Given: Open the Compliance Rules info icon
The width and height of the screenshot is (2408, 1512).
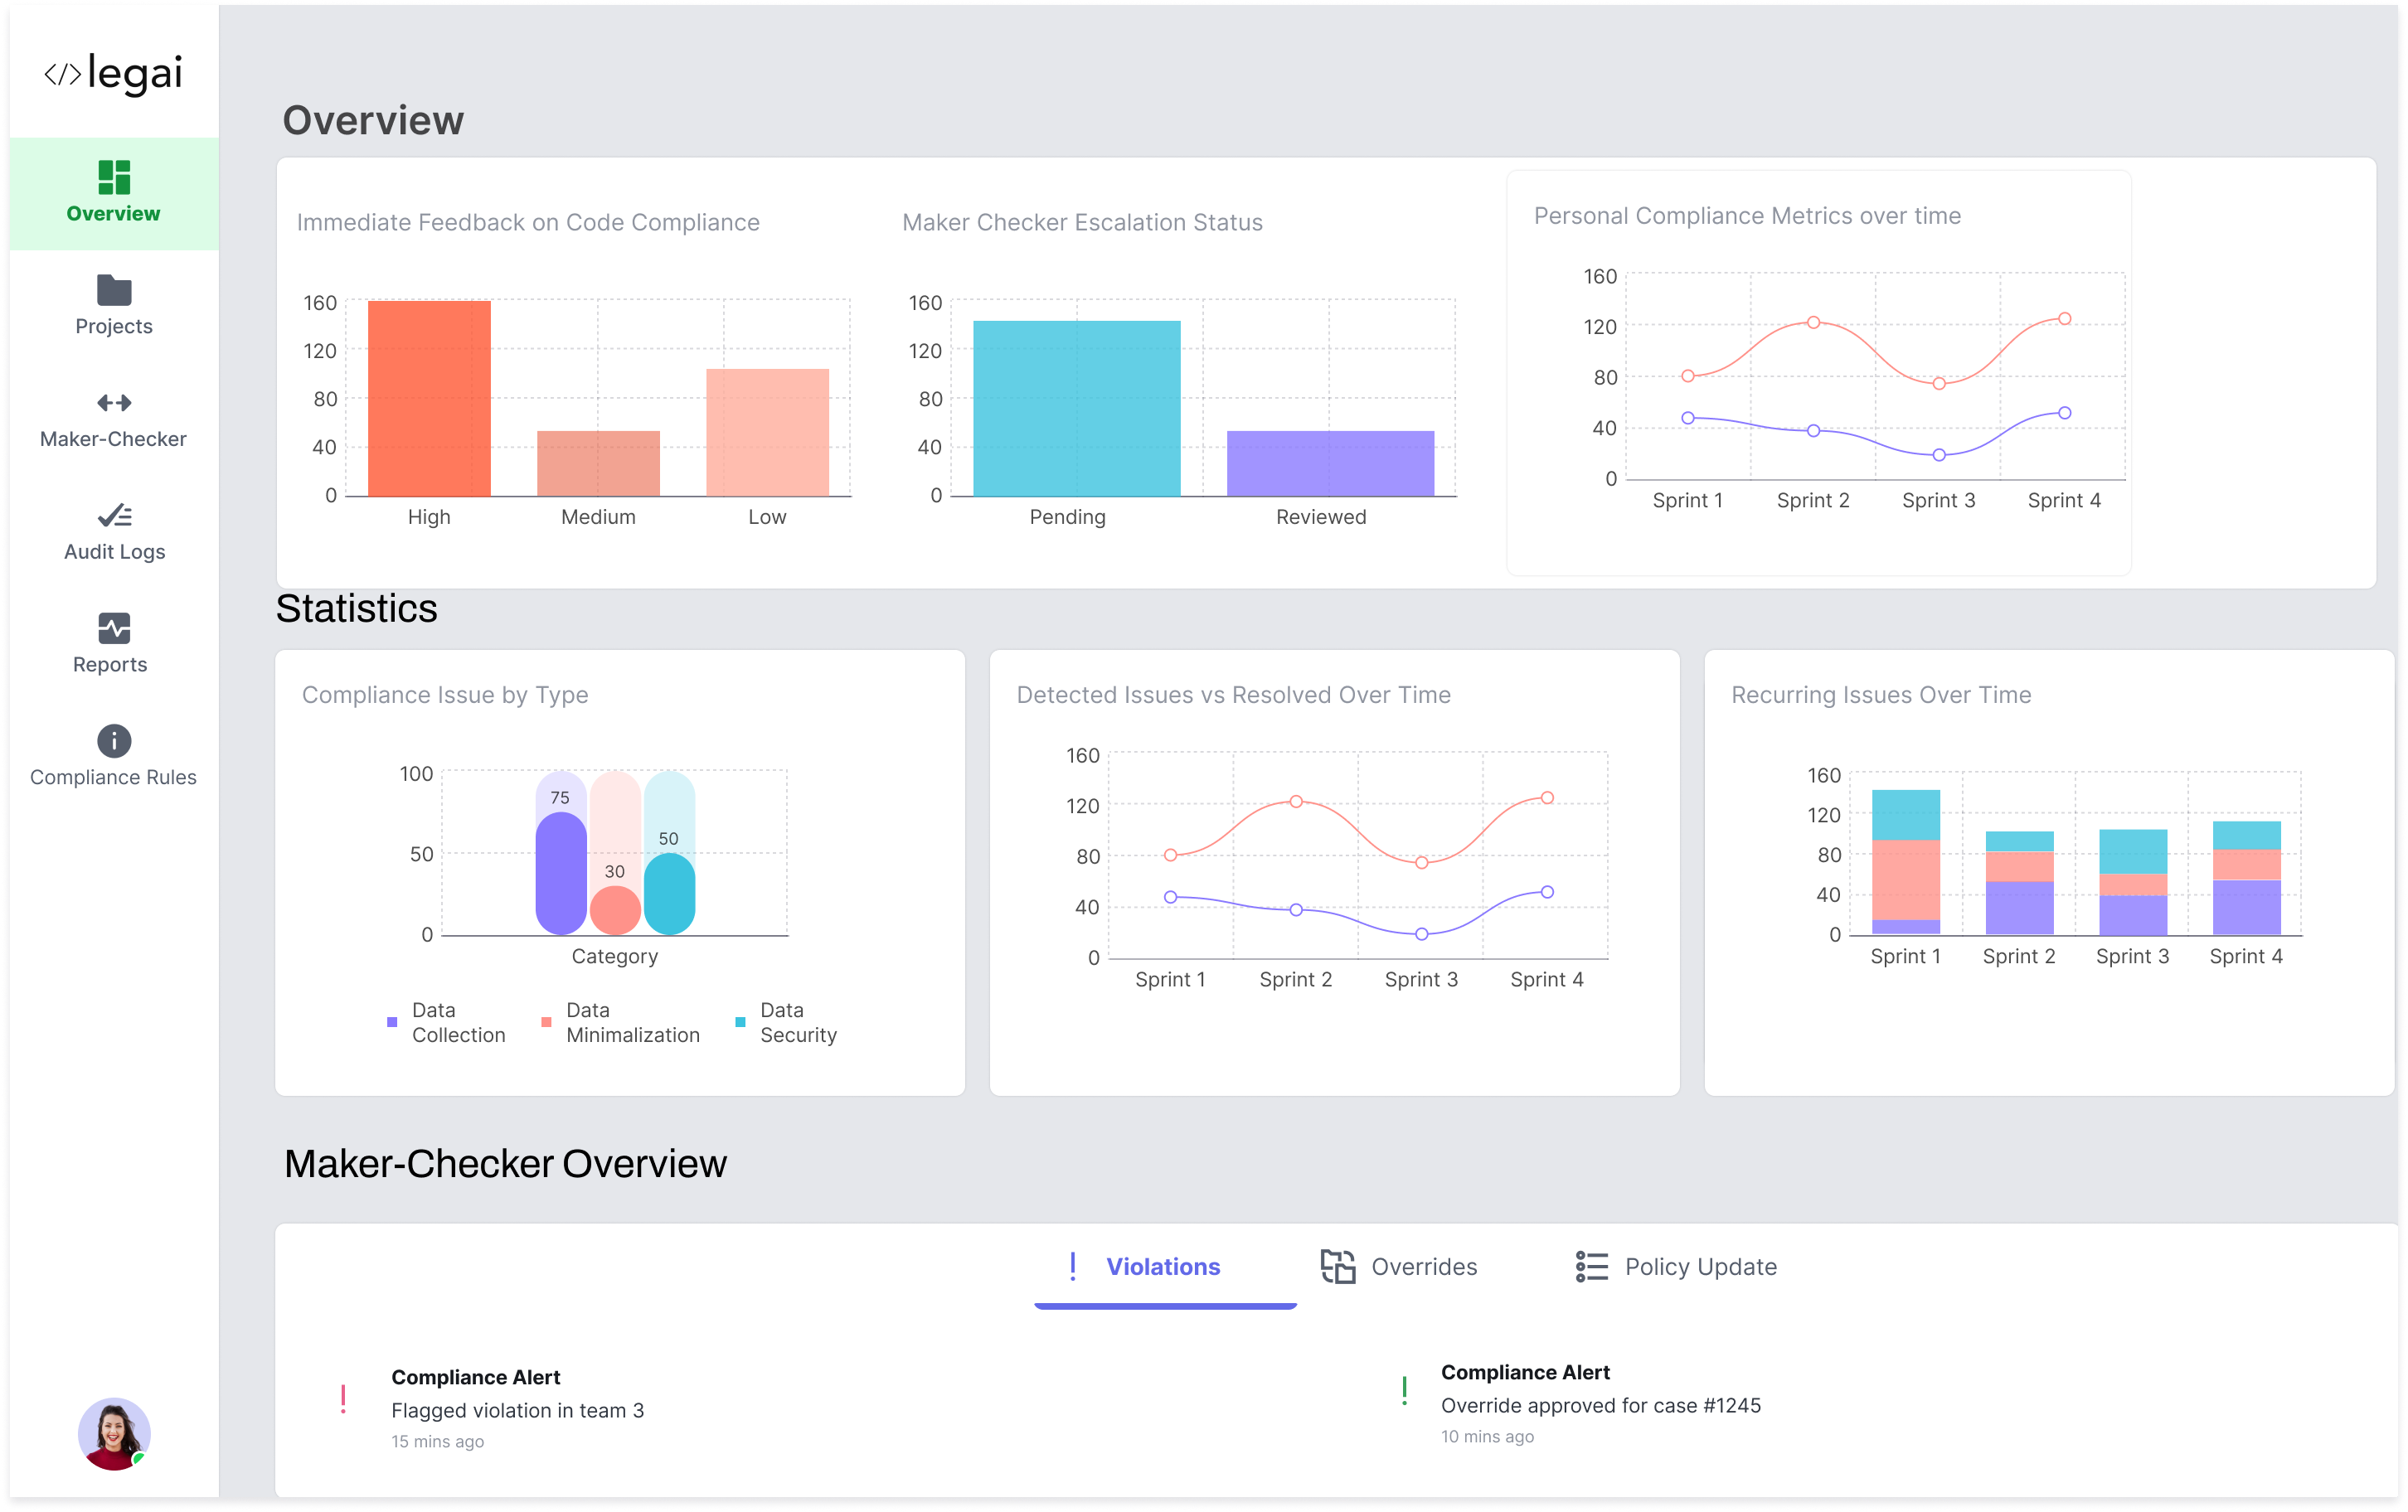Looking at the screenshot, I should pos(114,741).
